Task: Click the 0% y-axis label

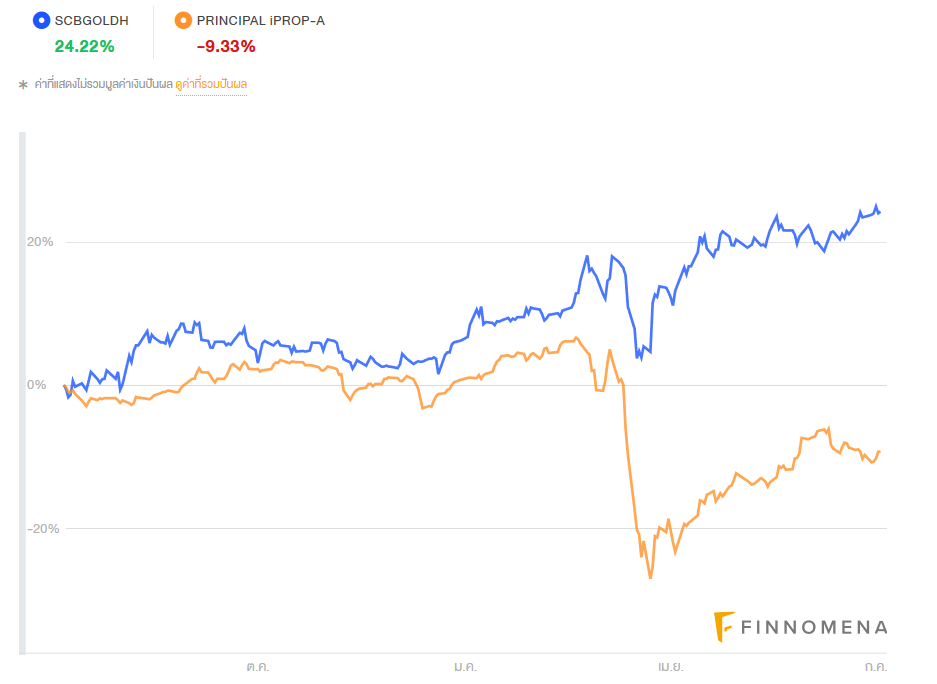Action: coord(40,385)
